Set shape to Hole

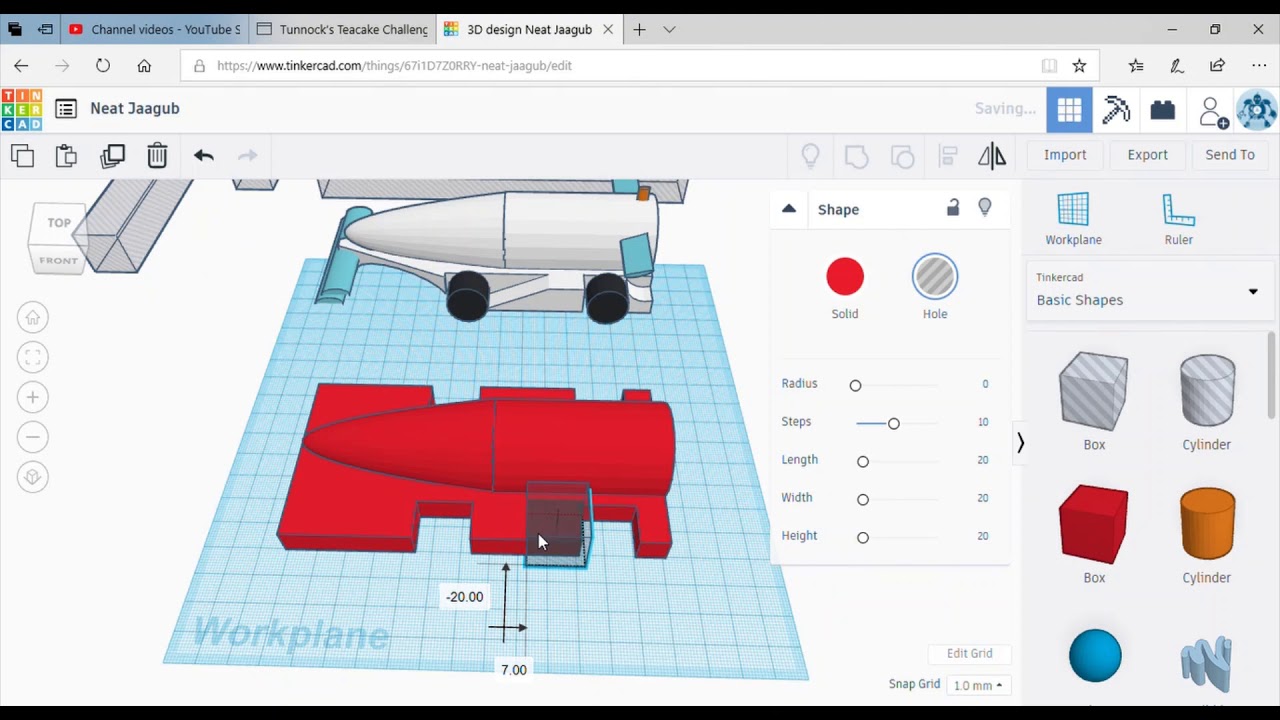935,288
